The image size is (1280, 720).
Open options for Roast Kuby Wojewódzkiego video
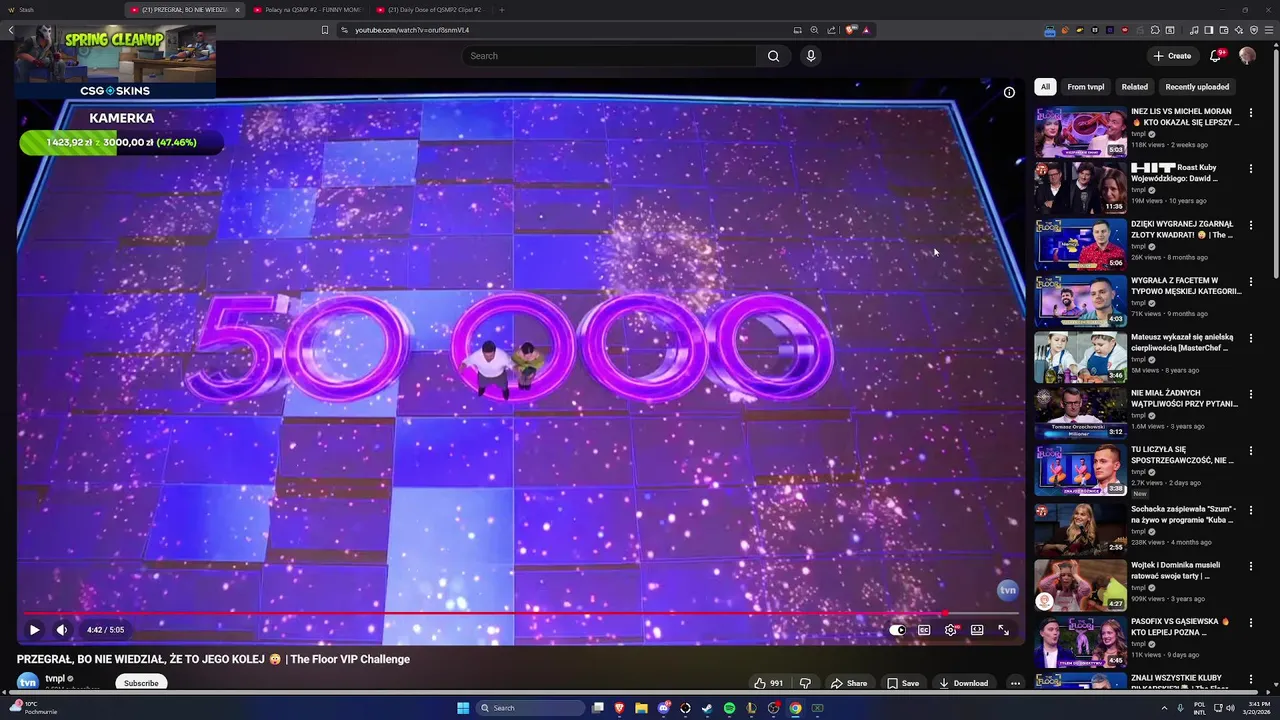tap(1250, 169)
